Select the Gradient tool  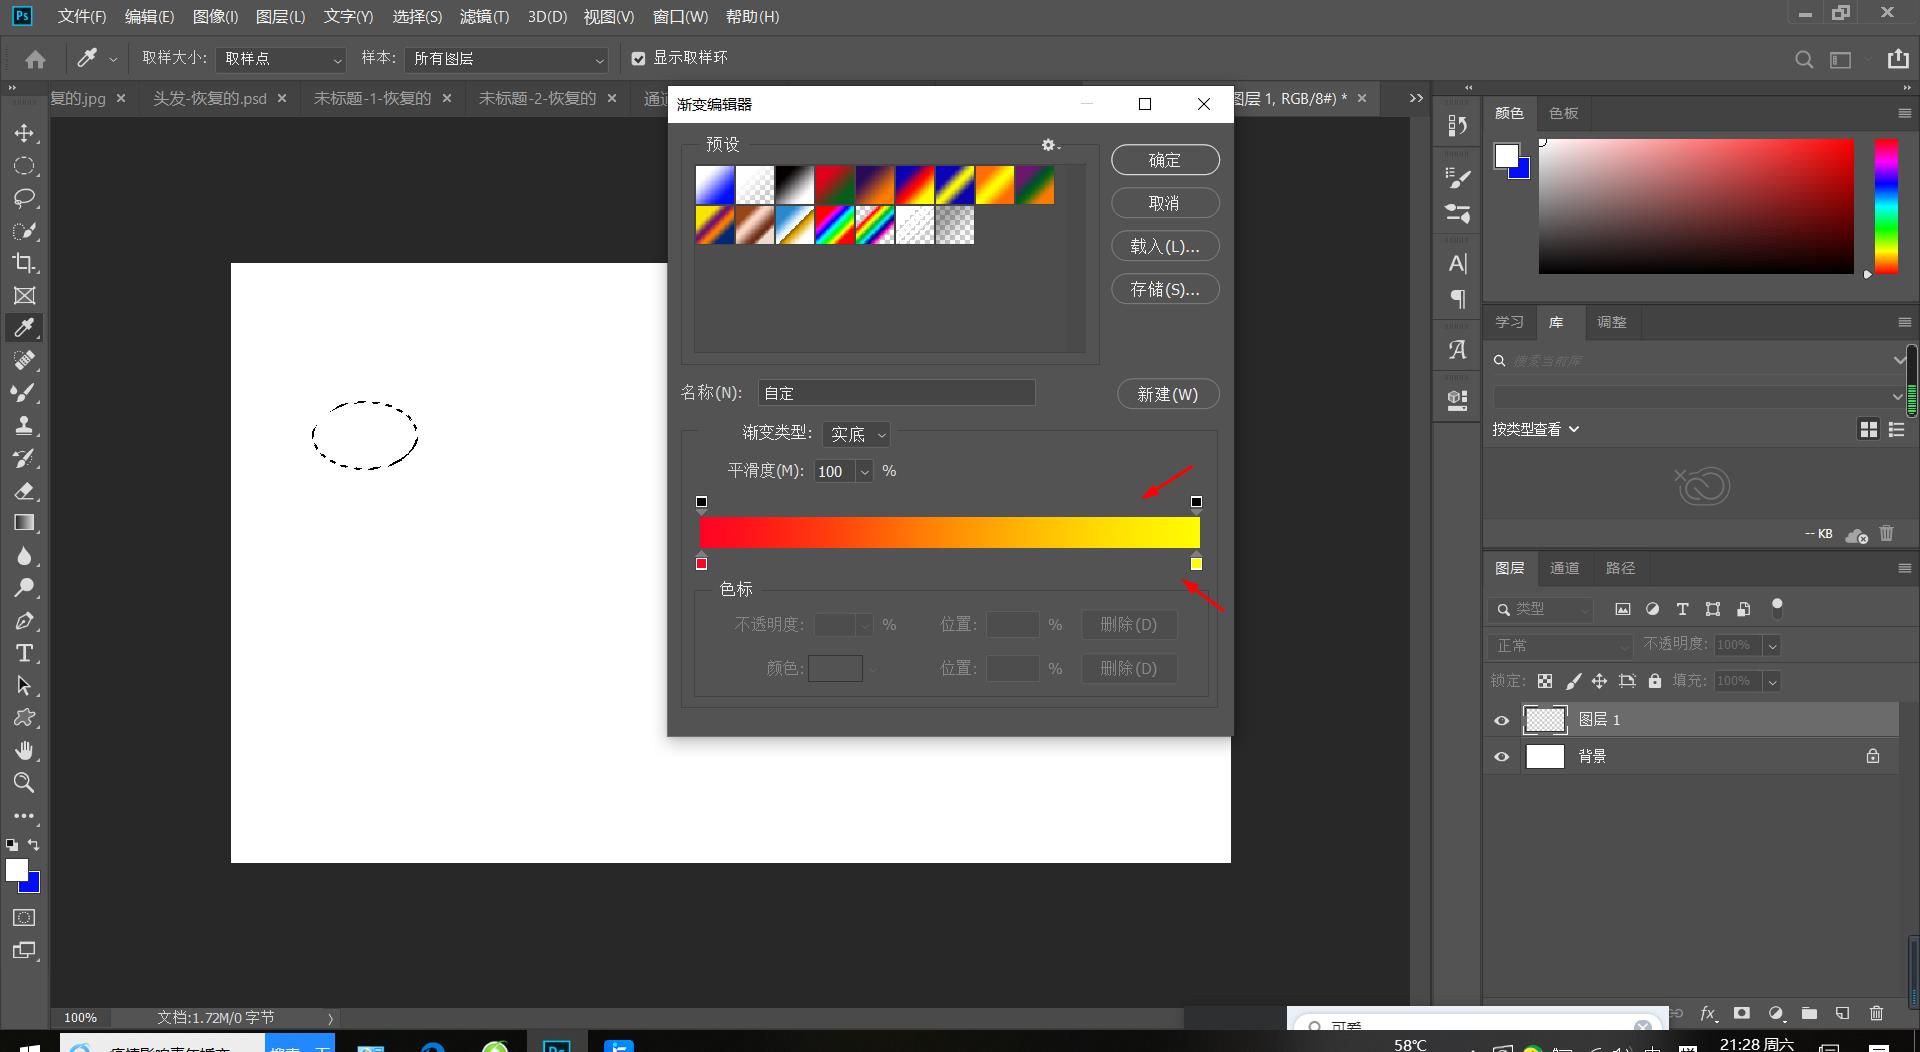24,523
